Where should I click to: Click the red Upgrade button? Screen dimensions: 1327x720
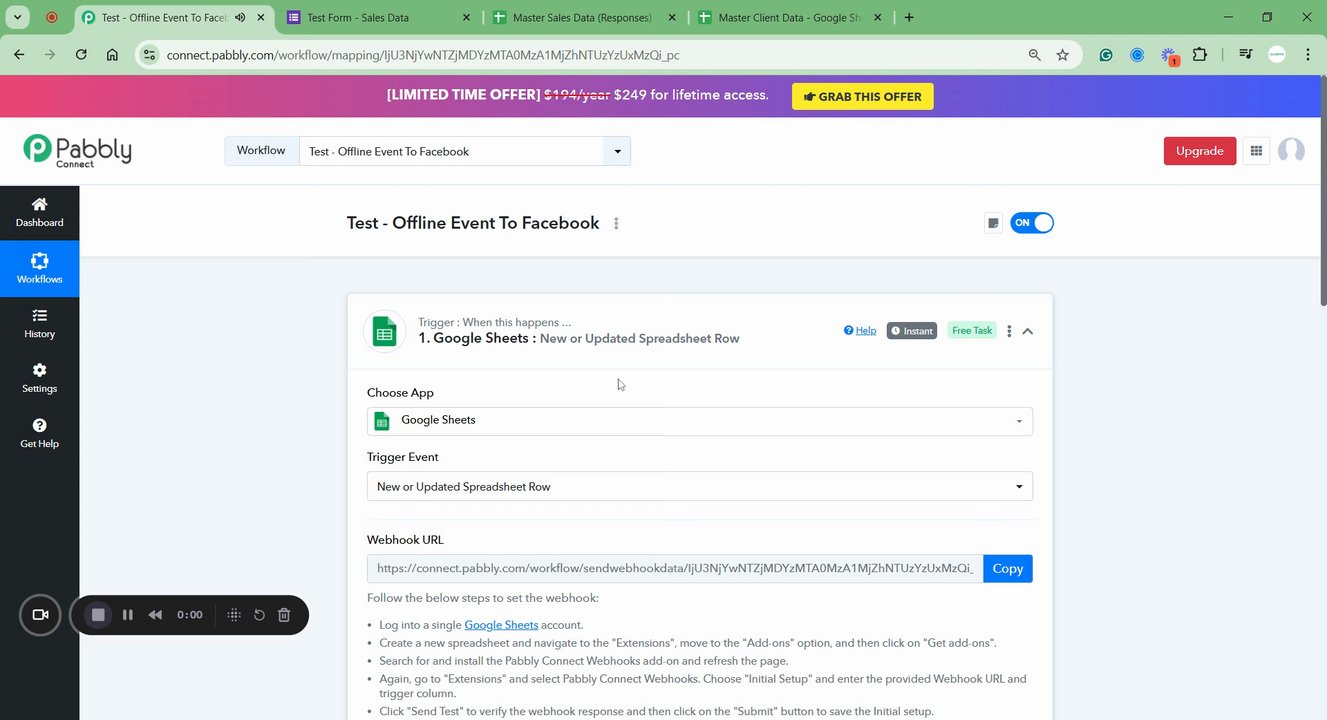coord(1200,151)
